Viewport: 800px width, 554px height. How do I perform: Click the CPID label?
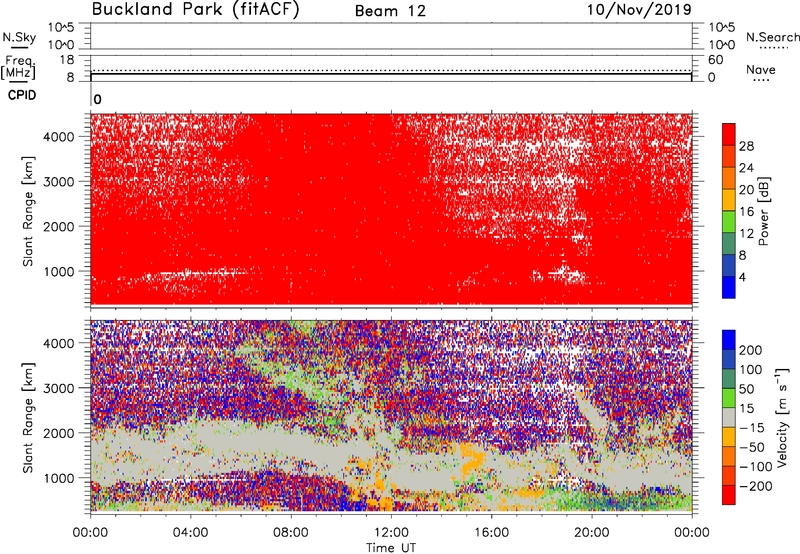22,95
